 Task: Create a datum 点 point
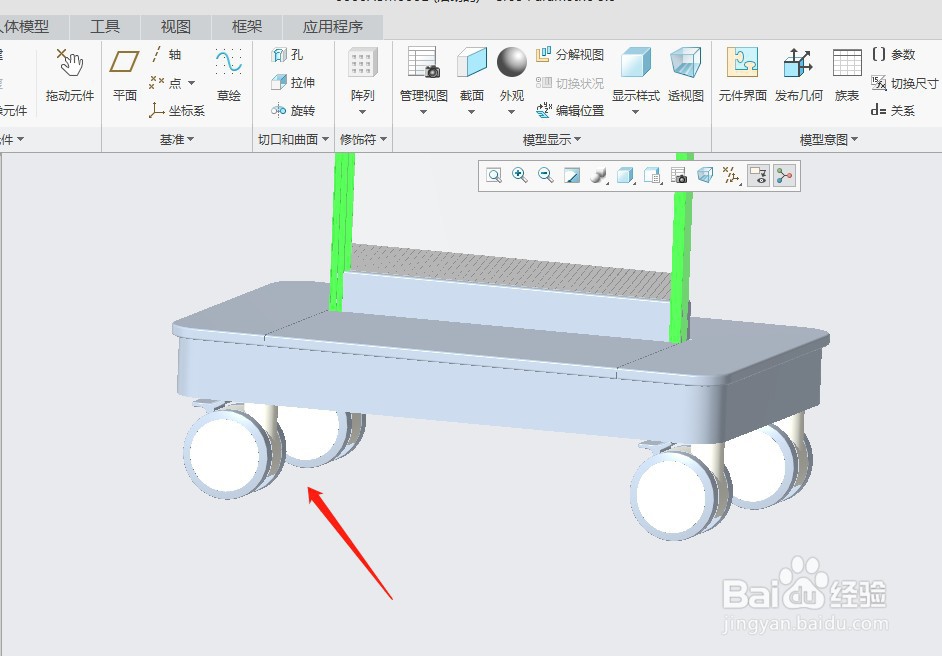coord(166,82)
